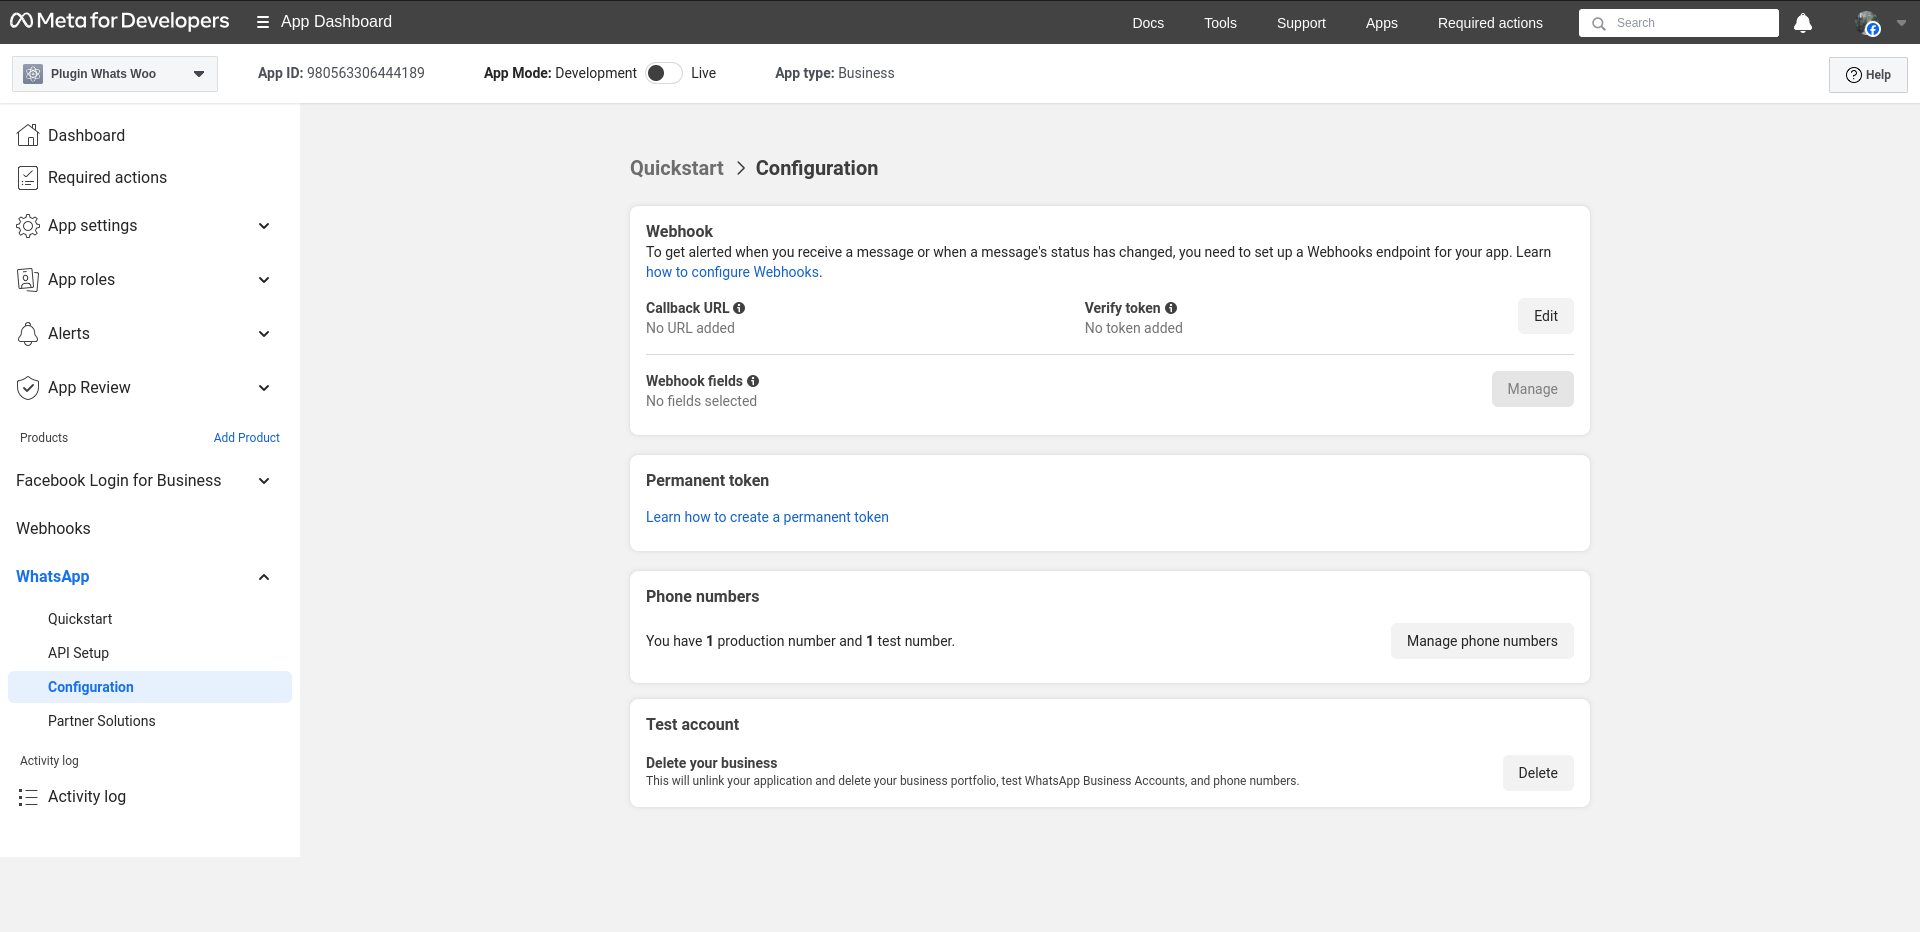
Task: Open the Plugin Whats Woo app selector
Action: pyautogui.click(x=114, y=73)
